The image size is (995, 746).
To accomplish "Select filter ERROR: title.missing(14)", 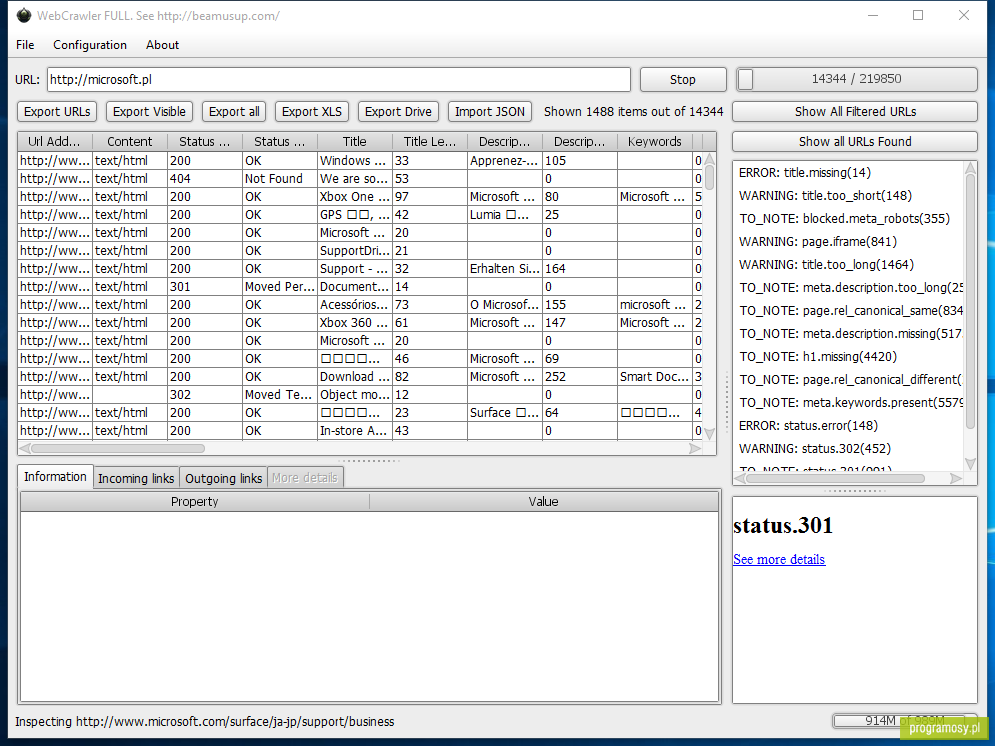I will 805,173.
